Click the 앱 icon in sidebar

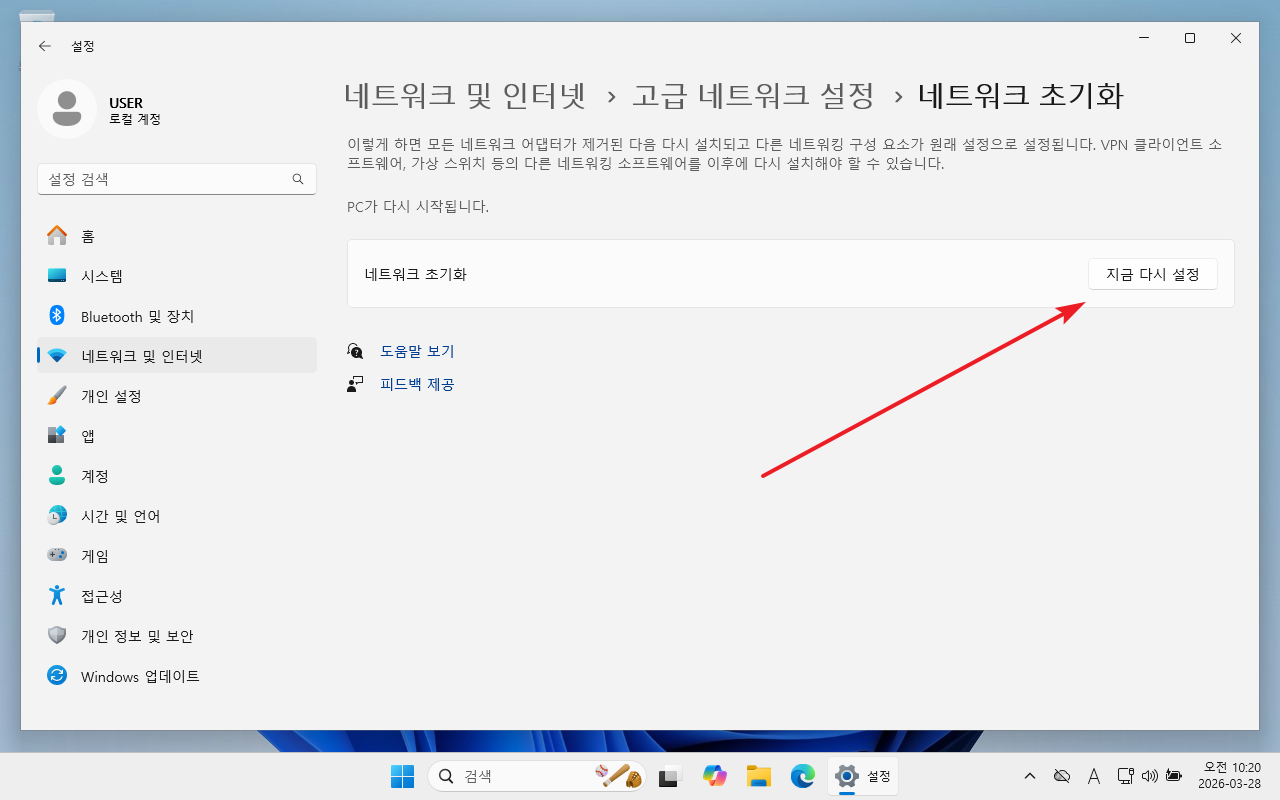57,436
